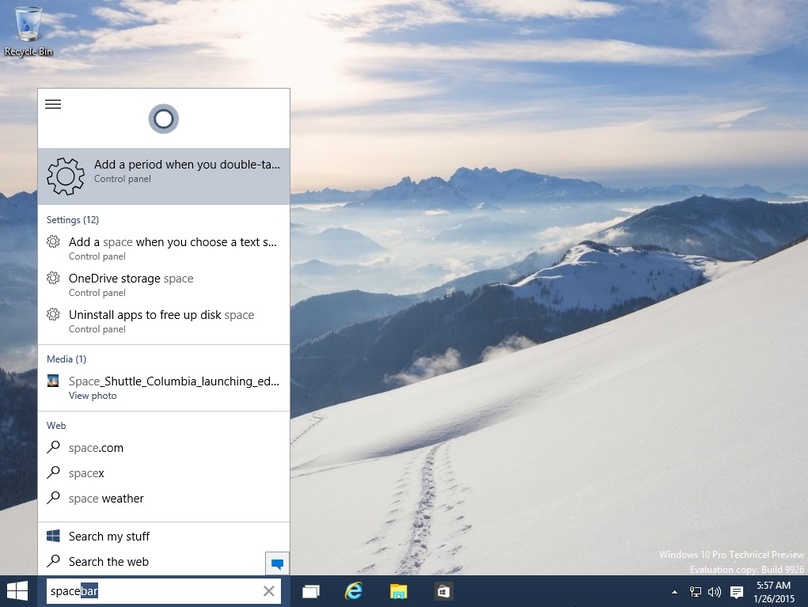Search web for space.com
808x607 pixels.
click(164, 448)
